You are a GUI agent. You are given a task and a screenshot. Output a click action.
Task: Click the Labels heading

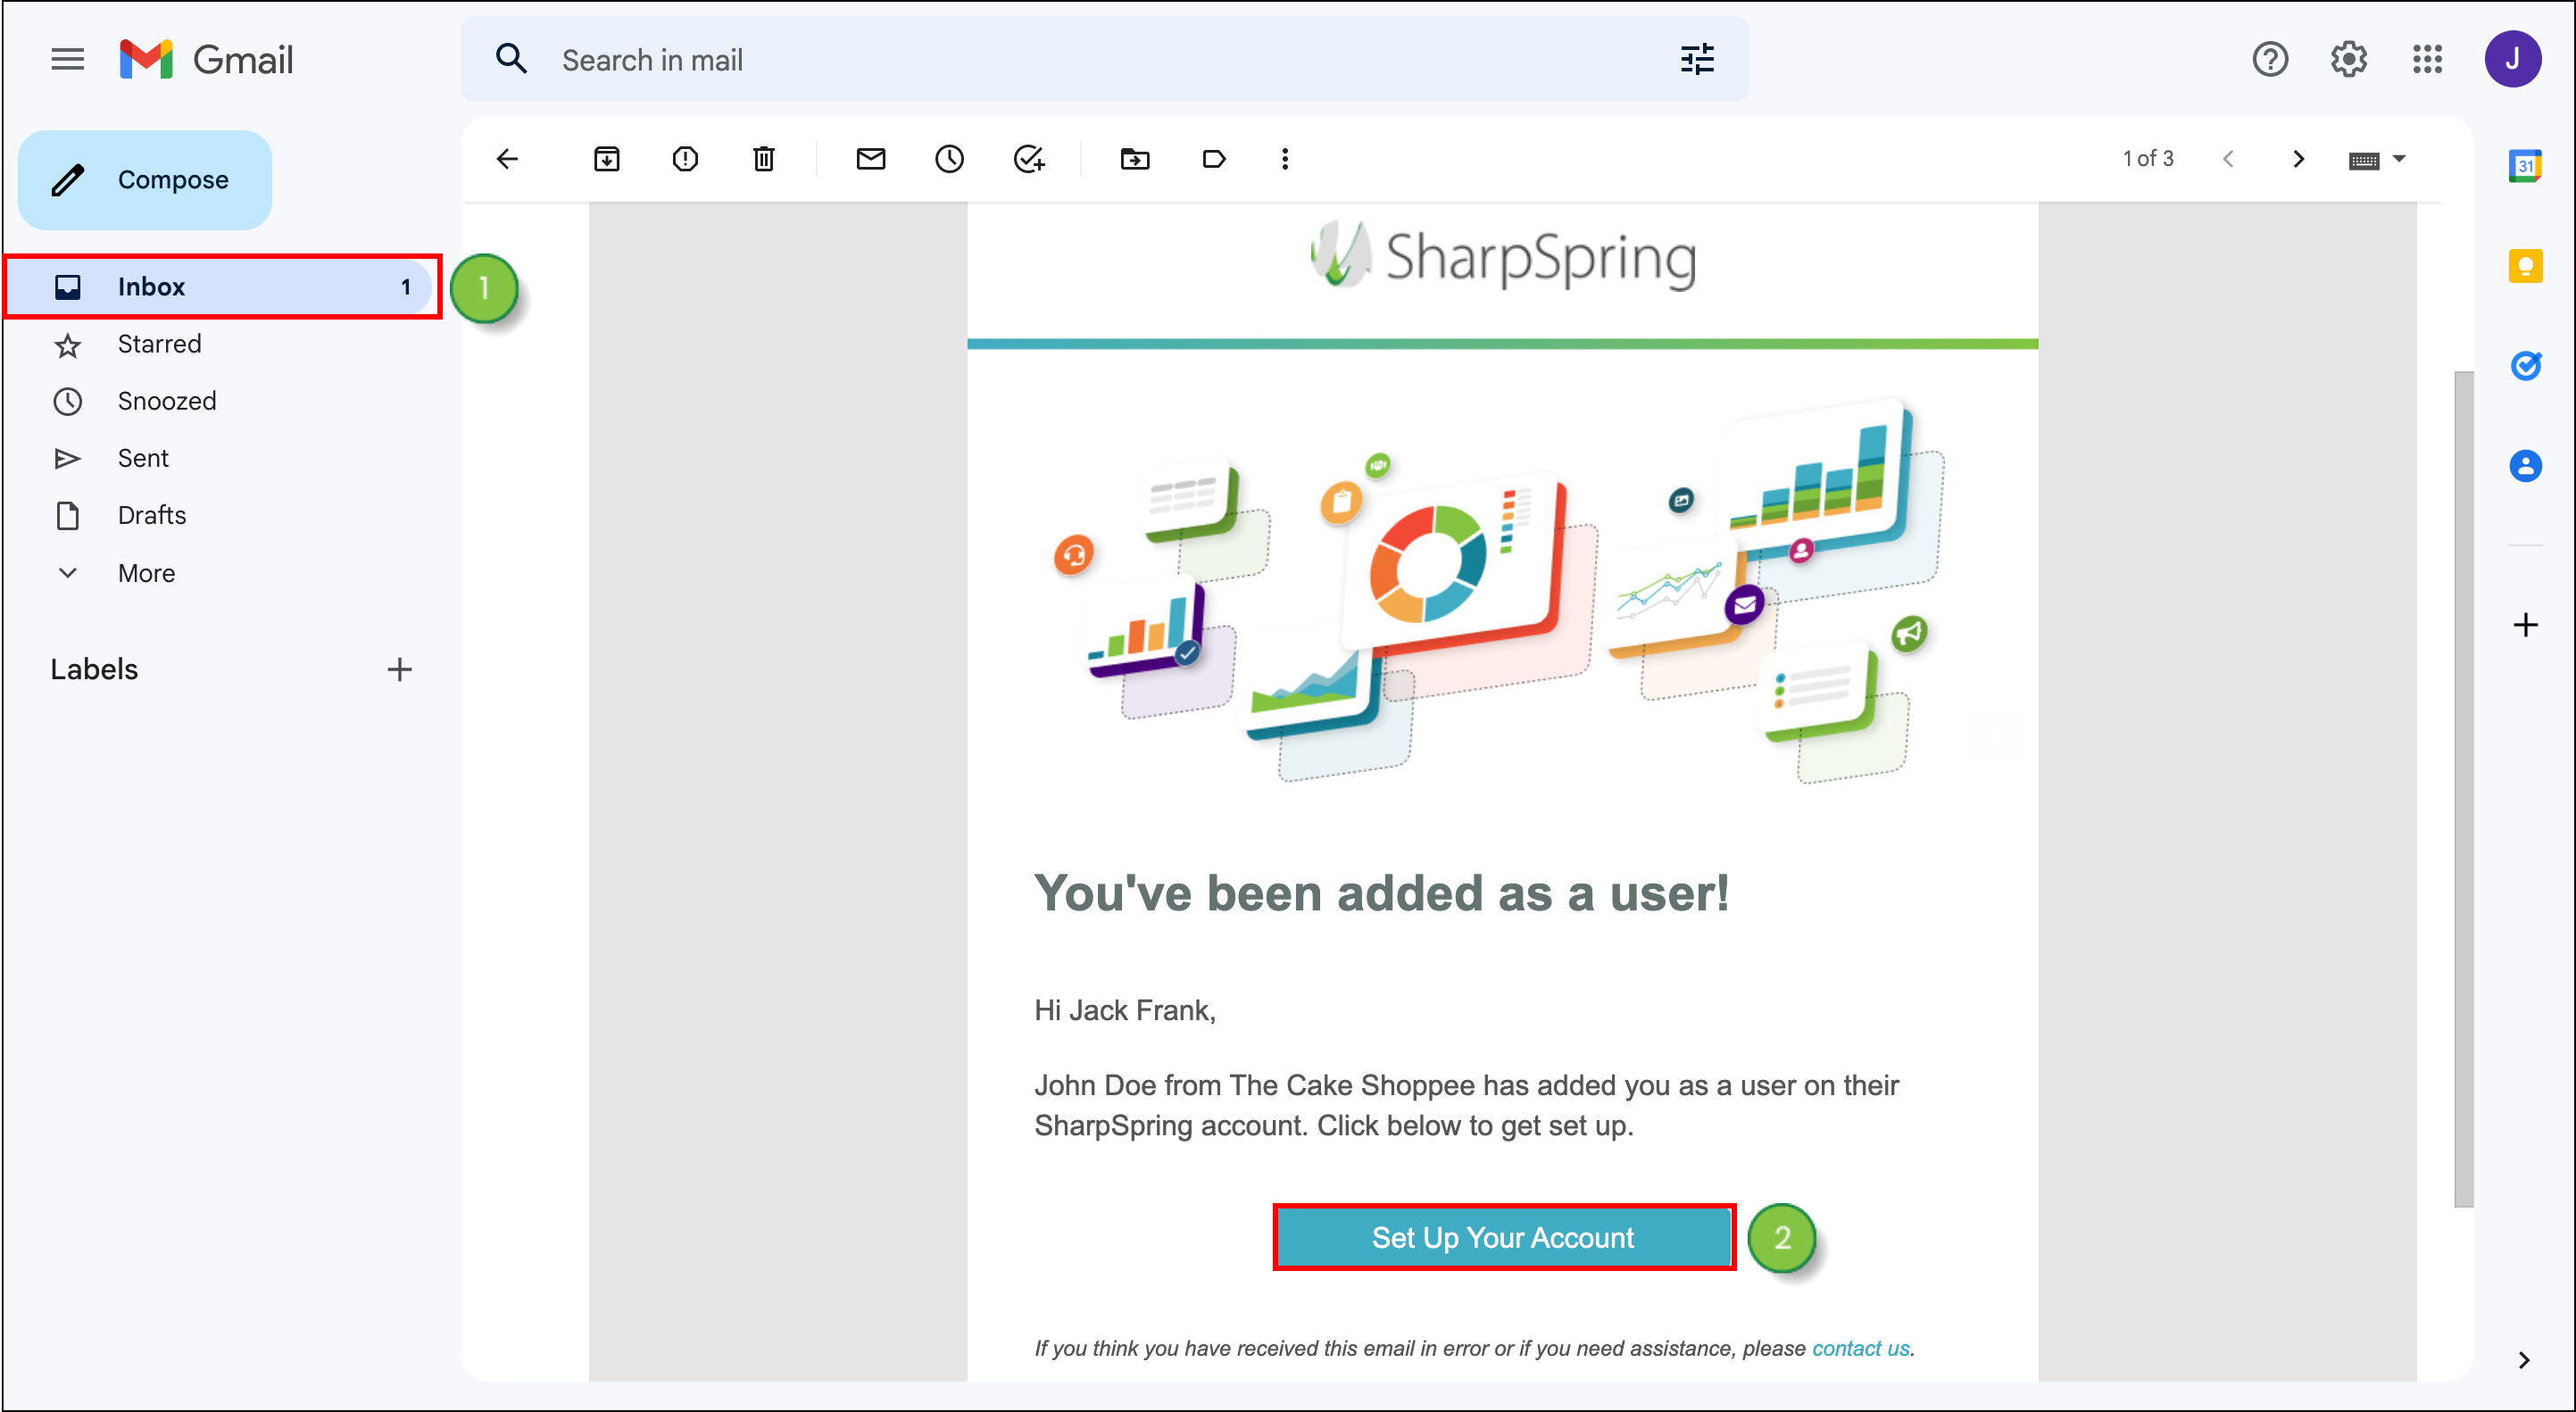click(x=94, y=669)
